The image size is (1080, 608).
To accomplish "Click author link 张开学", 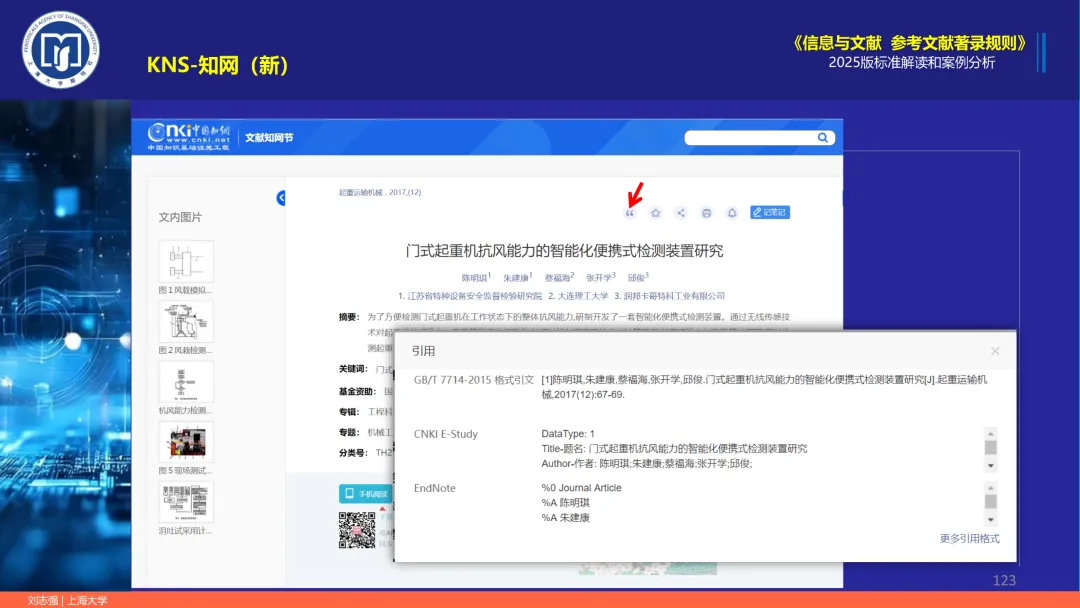I will 599,277.
